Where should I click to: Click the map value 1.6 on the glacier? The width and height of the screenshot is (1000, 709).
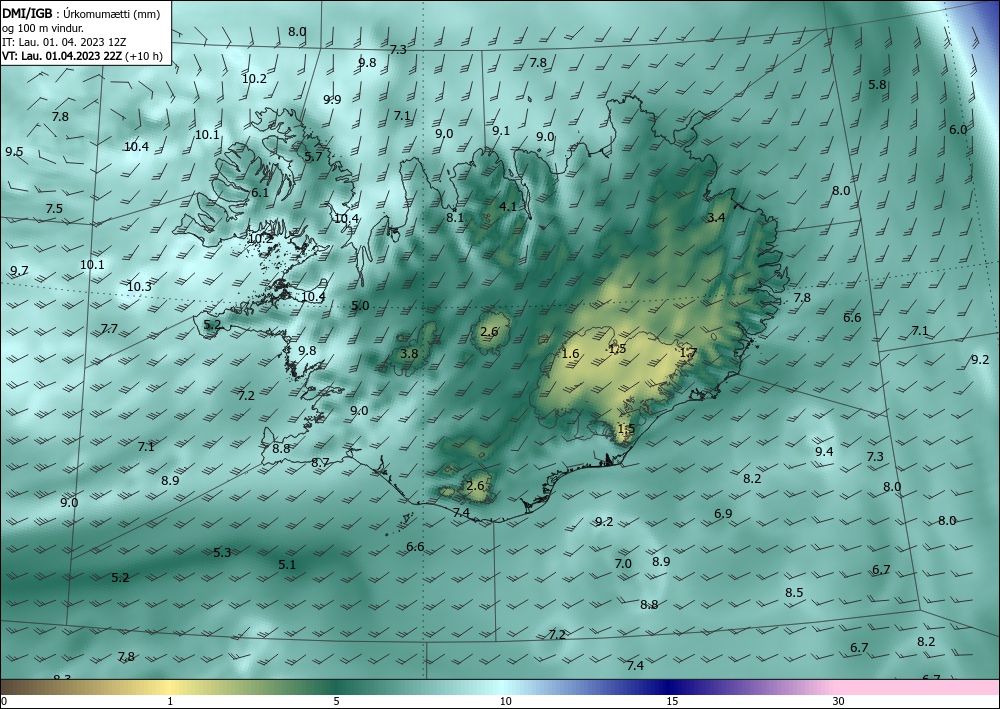coord(570,354)
